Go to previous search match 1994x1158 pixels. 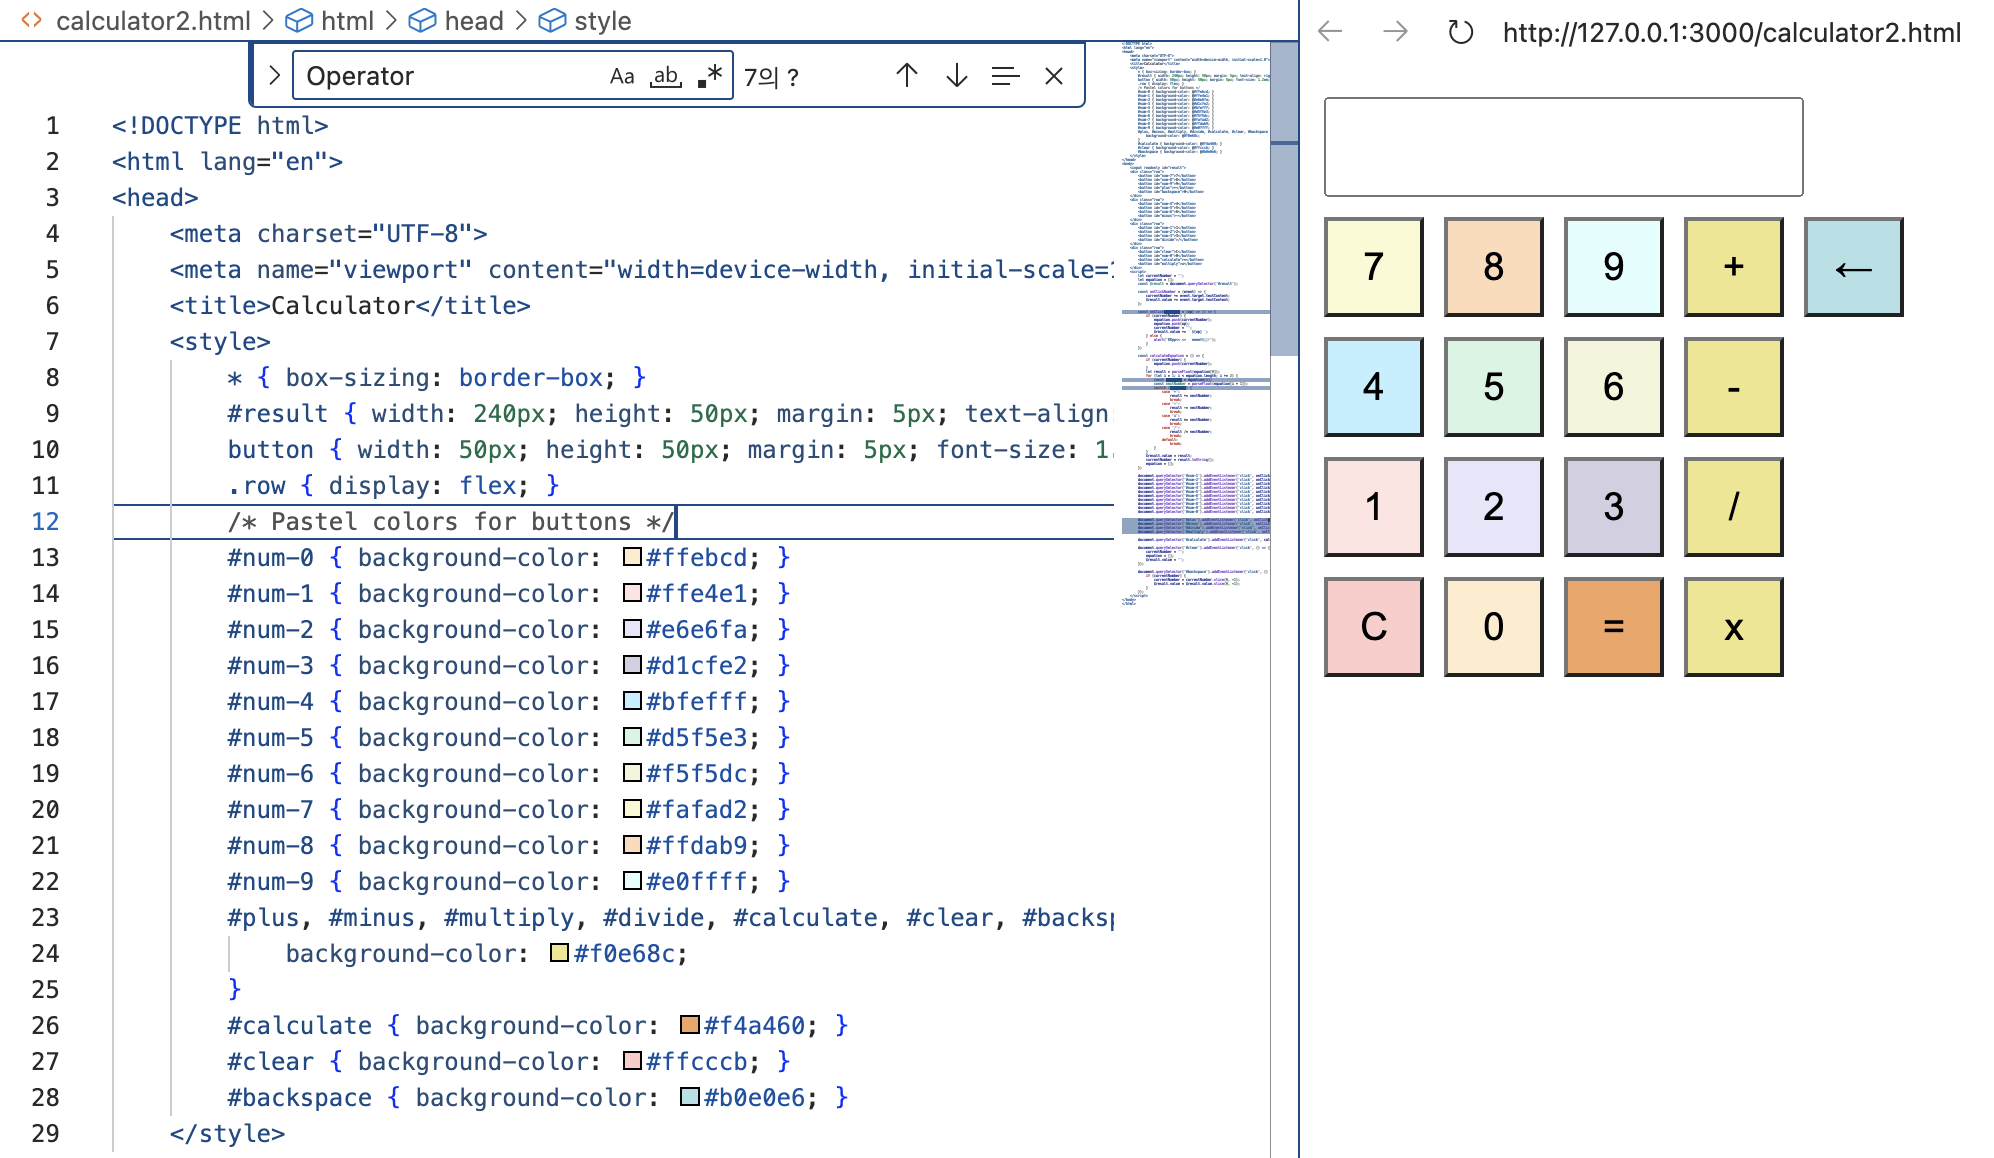pyautogui.click(x=906, y=76)
